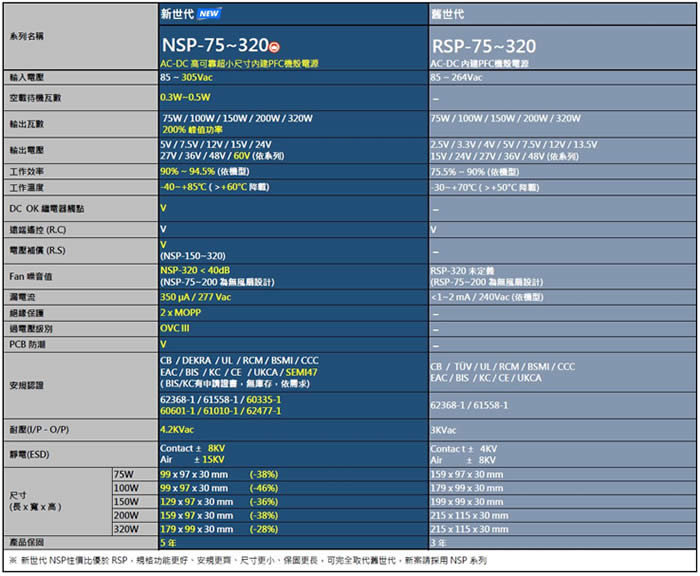700x576 pixels.
Task: Click the 0.3W~0.5W standby power value
Action: click(185, 97)
